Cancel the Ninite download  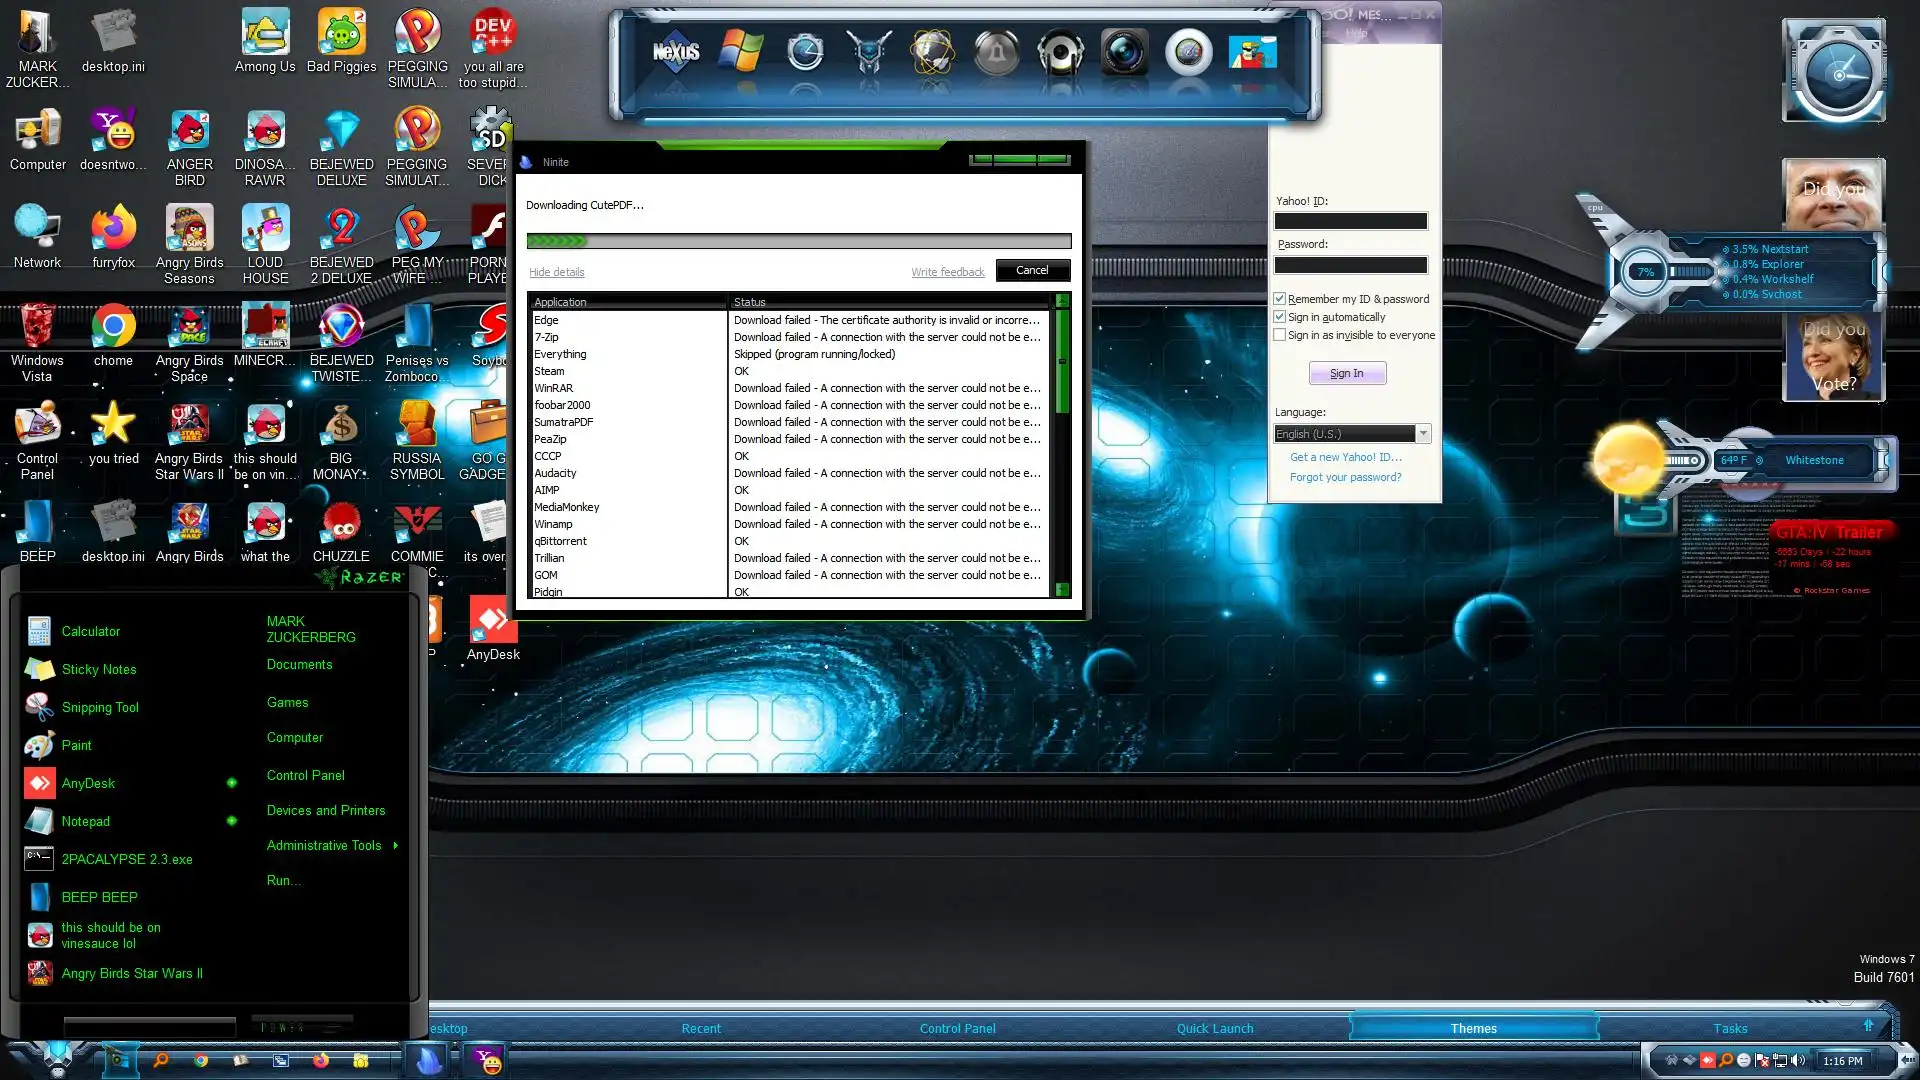coord(1032,270)
